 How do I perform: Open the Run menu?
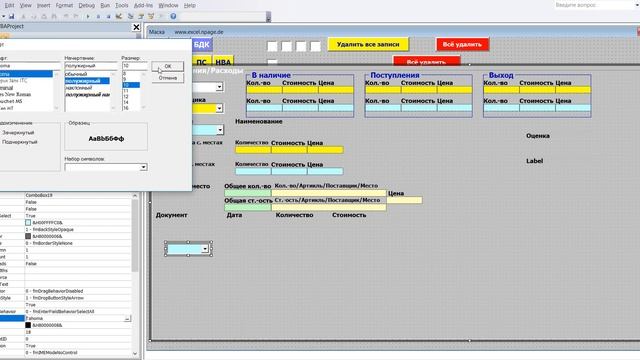click(105, 5)
